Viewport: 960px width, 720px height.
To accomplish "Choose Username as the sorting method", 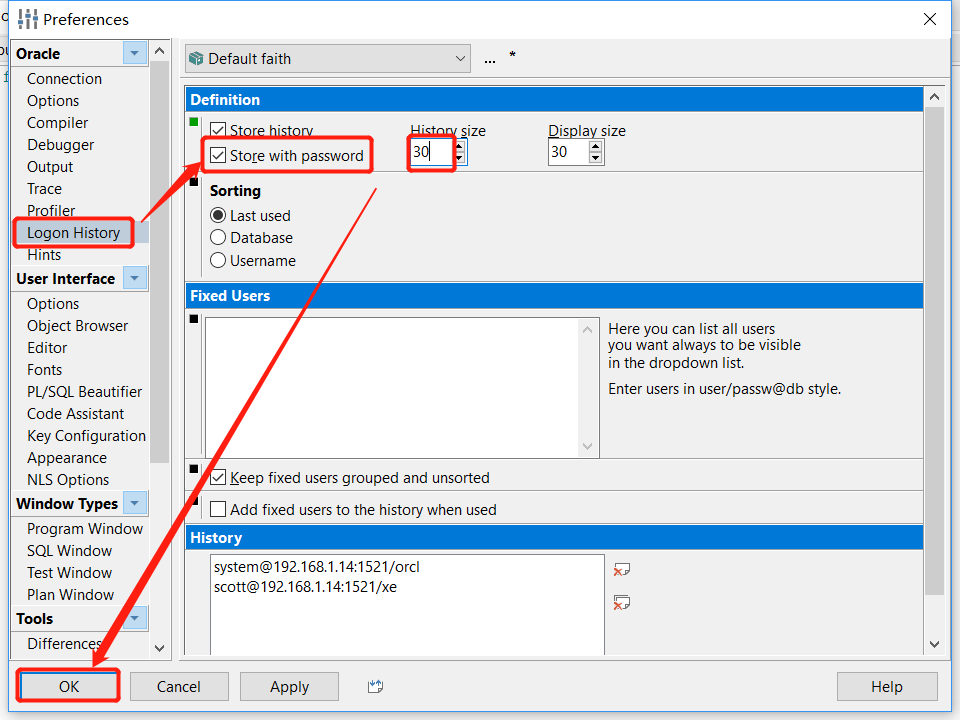I will pyautogui.click(x=217, y=262).
